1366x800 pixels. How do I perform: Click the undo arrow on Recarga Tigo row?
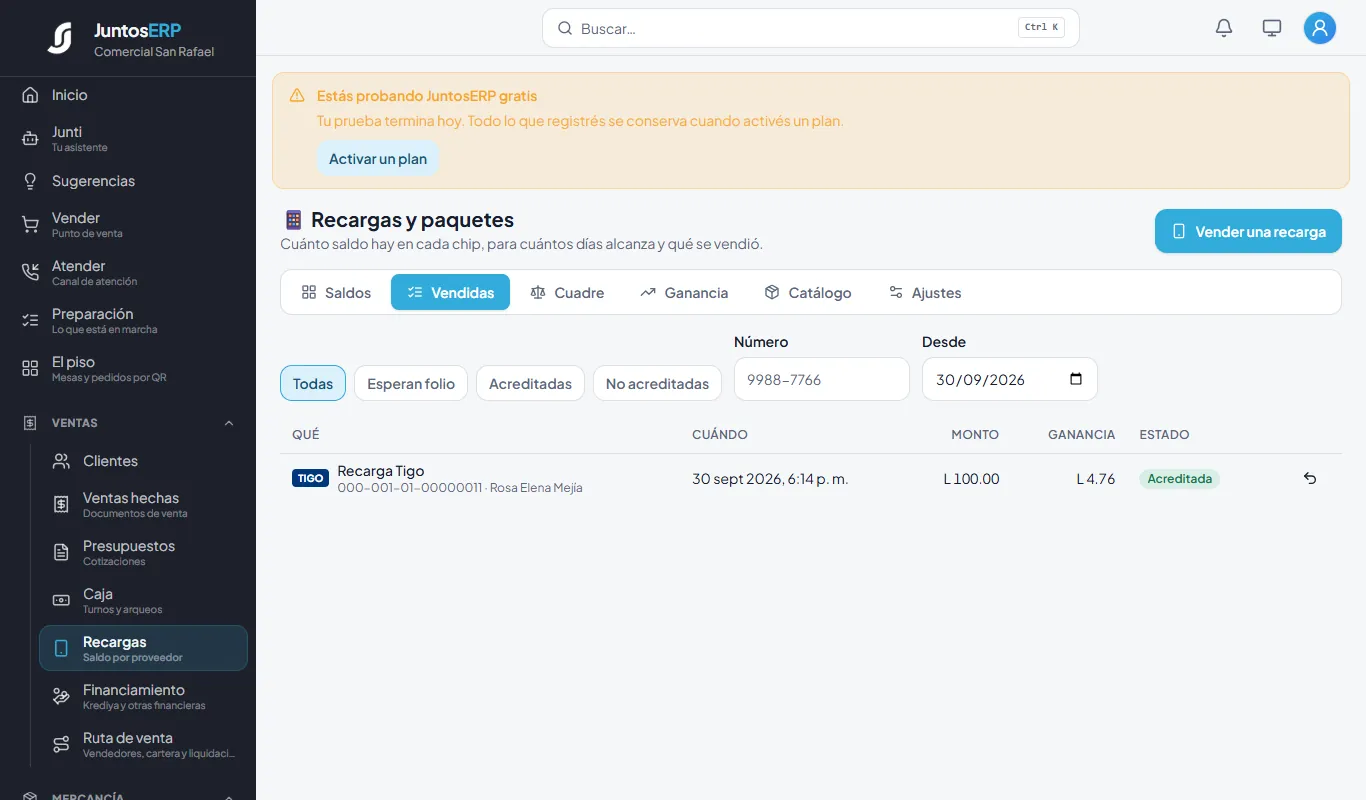[x=1310, y=479]
